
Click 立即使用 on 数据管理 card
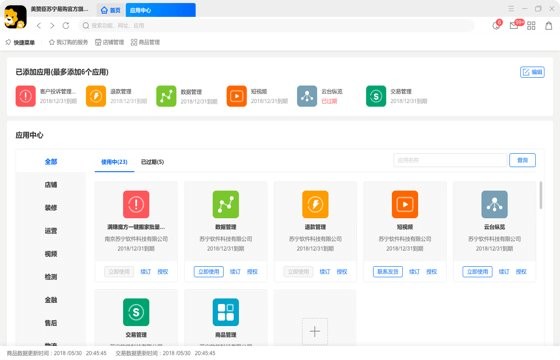tap(209, 272)
